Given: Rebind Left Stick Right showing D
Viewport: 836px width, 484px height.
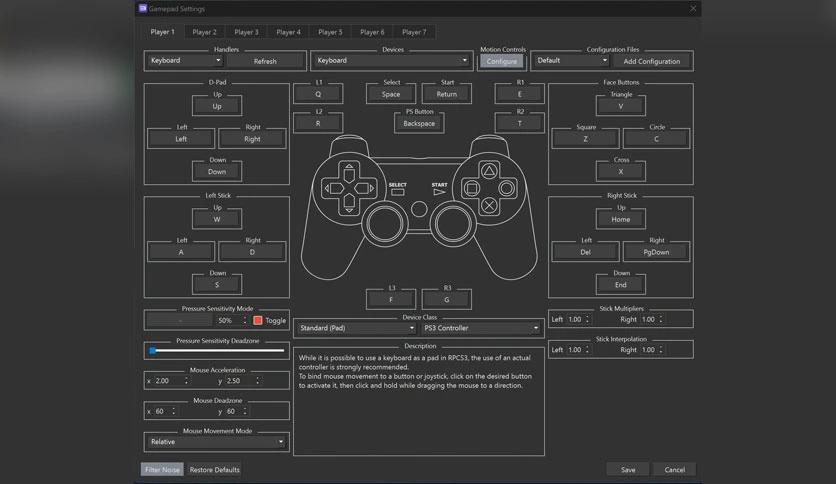Looking at the screenshot, I should tap(252, 252).
